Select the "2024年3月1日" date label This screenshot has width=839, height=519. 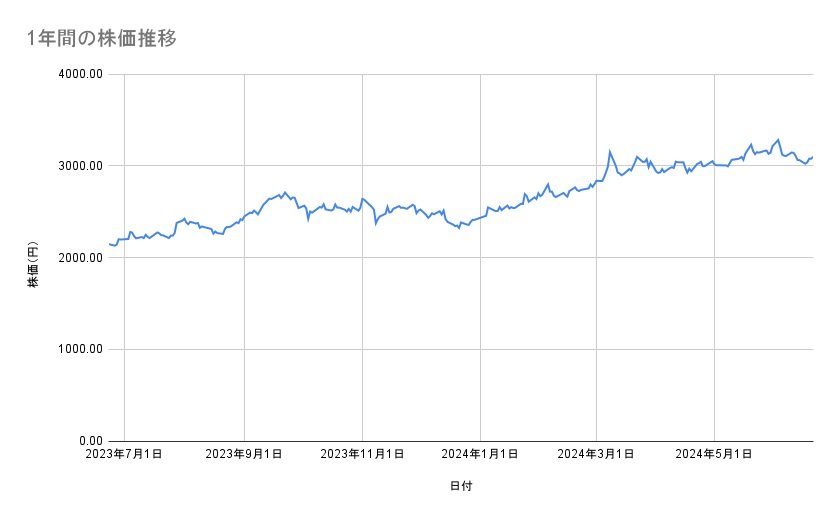click(x=596, y=455)
